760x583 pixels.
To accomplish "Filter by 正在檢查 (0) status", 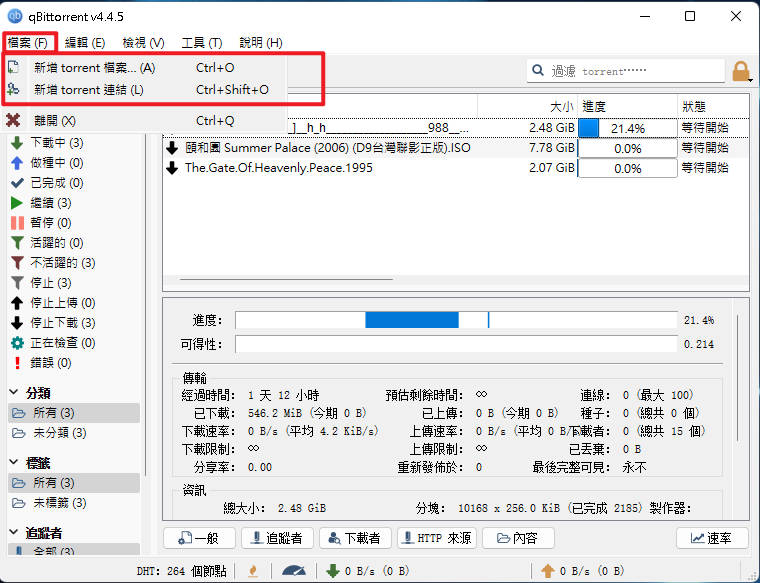I will [63, 343].
